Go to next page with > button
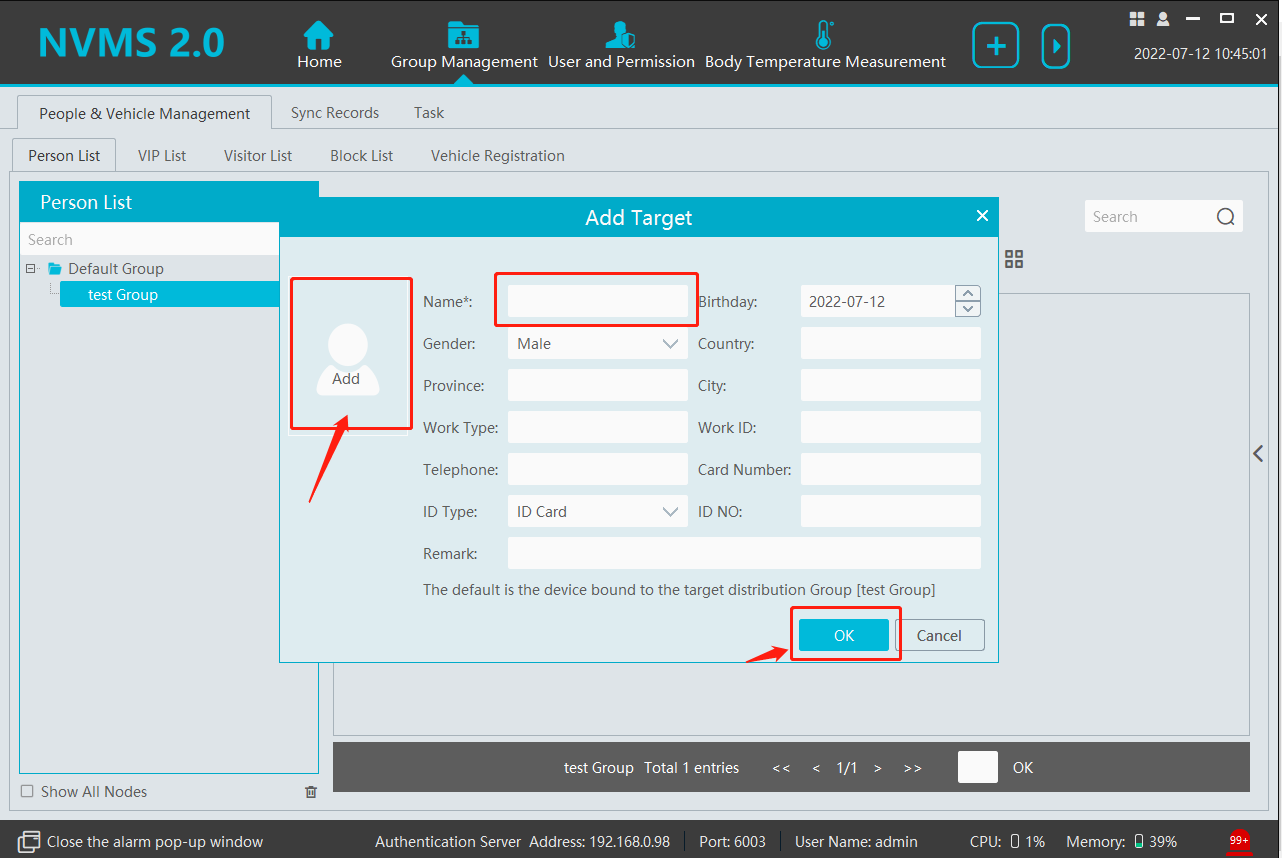1282x858 pixels. pyautogui.click(x=878, y=768)
